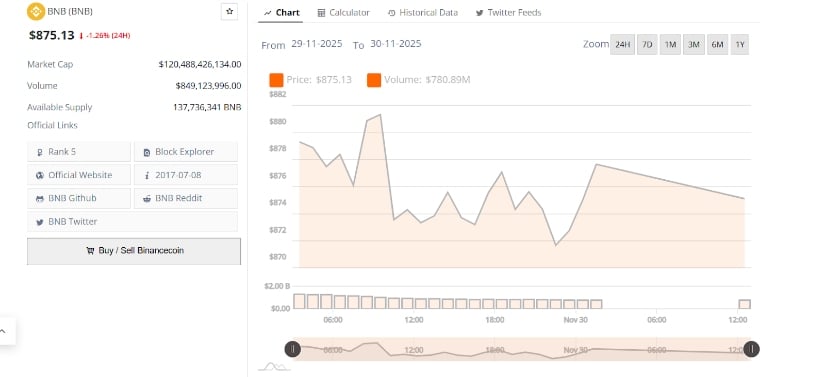Click the small chart logo below navigator
Image resolution: width=825 pixels, height=377 pixels.
(274, 366)
